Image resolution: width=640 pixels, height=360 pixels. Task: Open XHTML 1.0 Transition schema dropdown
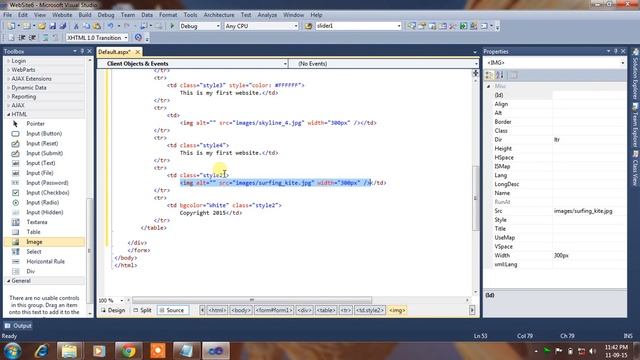coord(126,38)
